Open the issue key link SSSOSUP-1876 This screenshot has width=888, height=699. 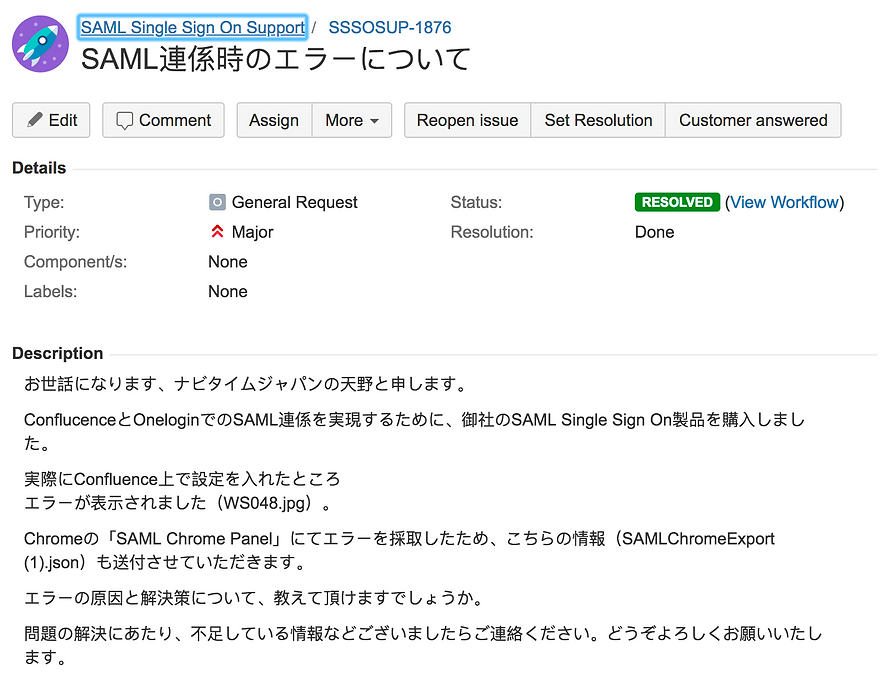[x=390, y=27]
